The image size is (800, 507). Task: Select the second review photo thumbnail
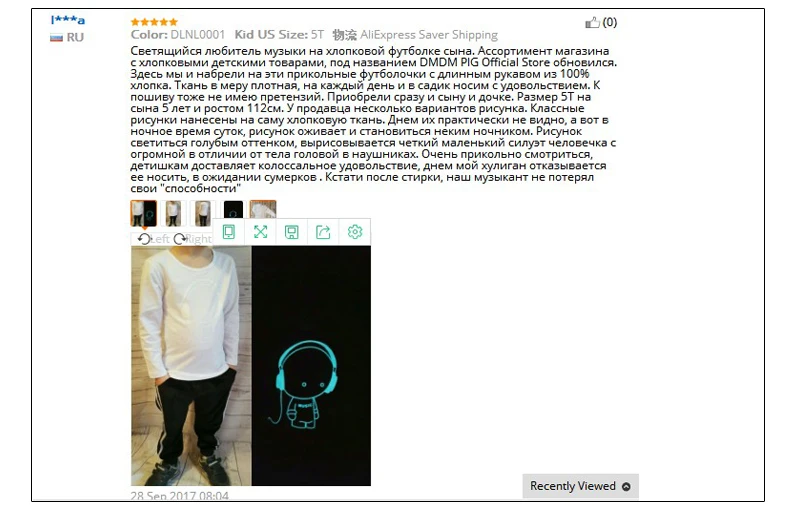click(x=173, y=213)
